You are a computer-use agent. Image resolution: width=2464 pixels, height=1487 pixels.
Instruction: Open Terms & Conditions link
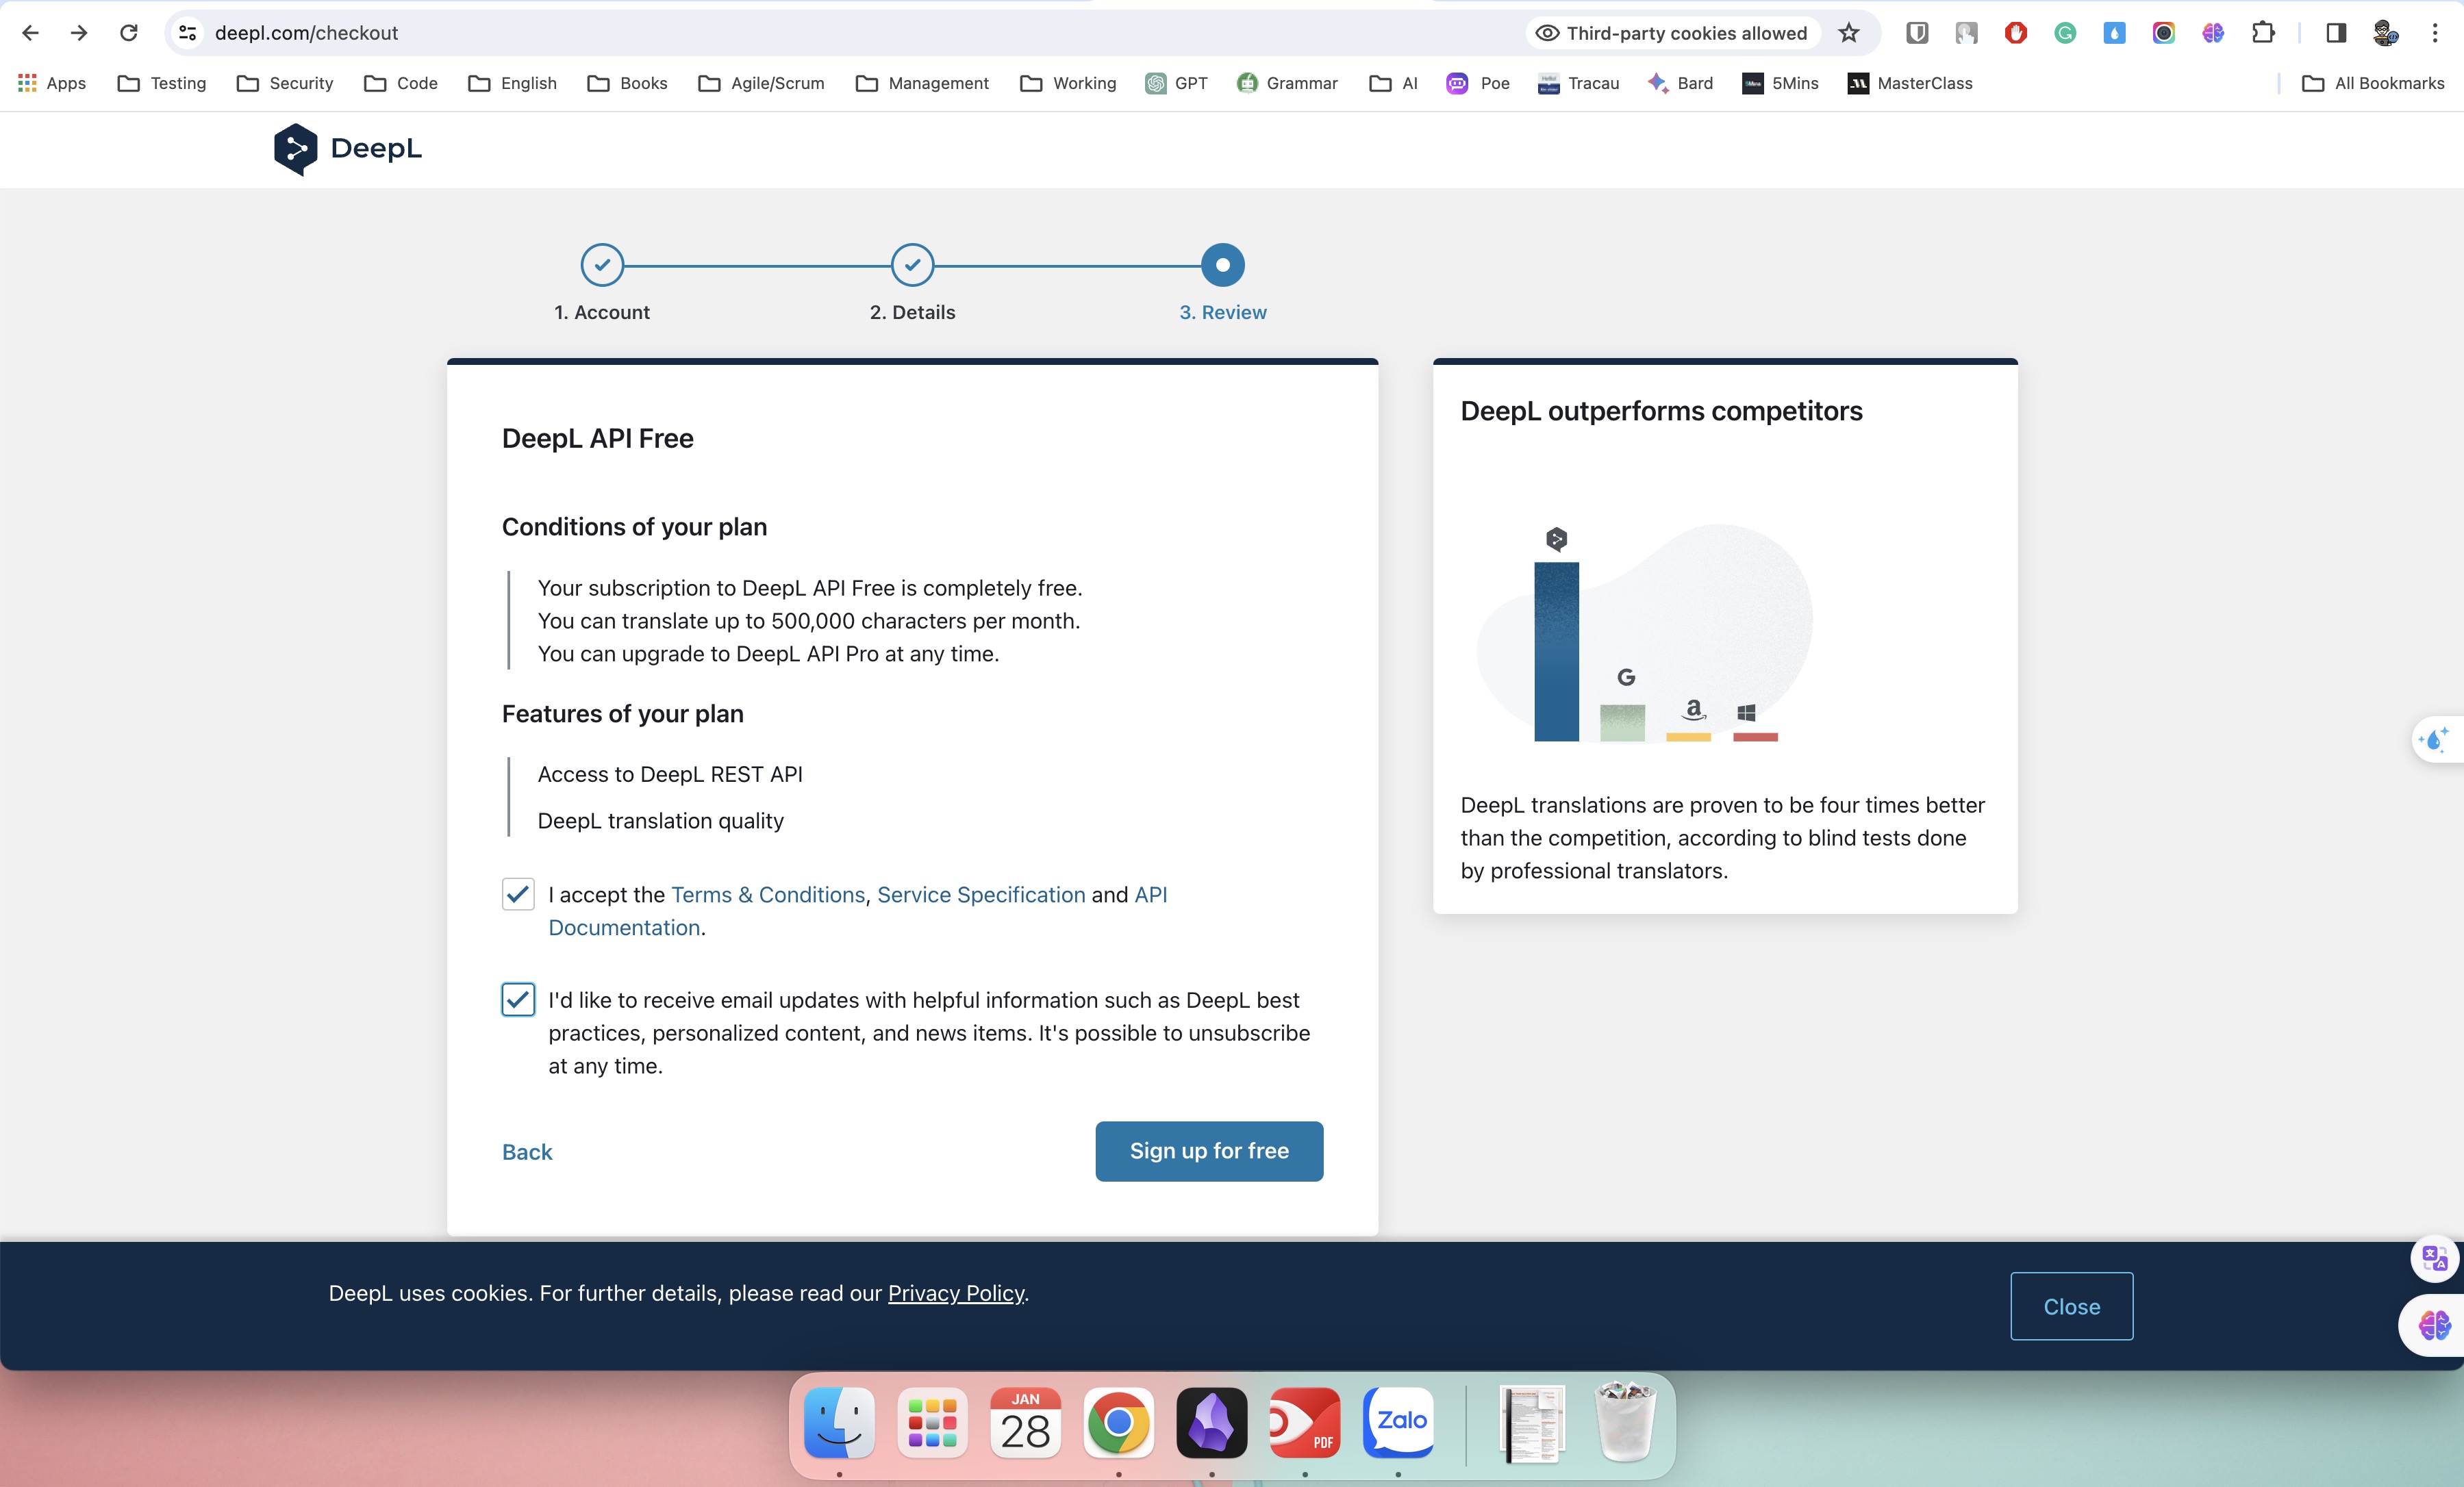[768, 894]
